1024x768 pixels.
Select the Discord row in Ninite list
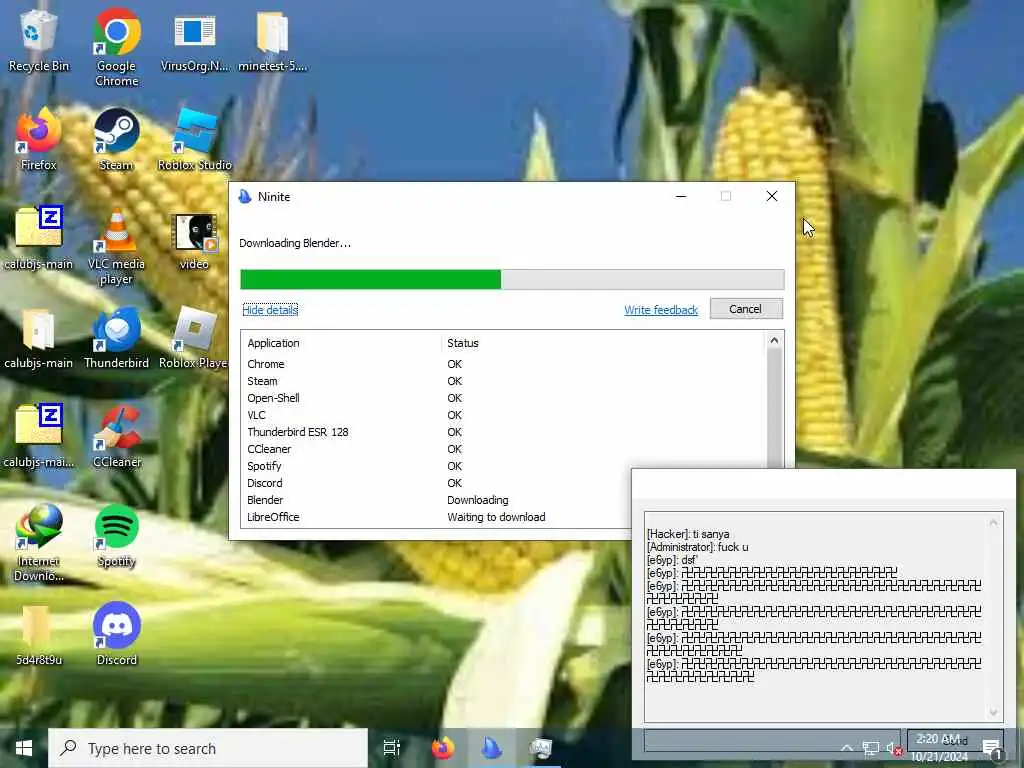point(436,483)
